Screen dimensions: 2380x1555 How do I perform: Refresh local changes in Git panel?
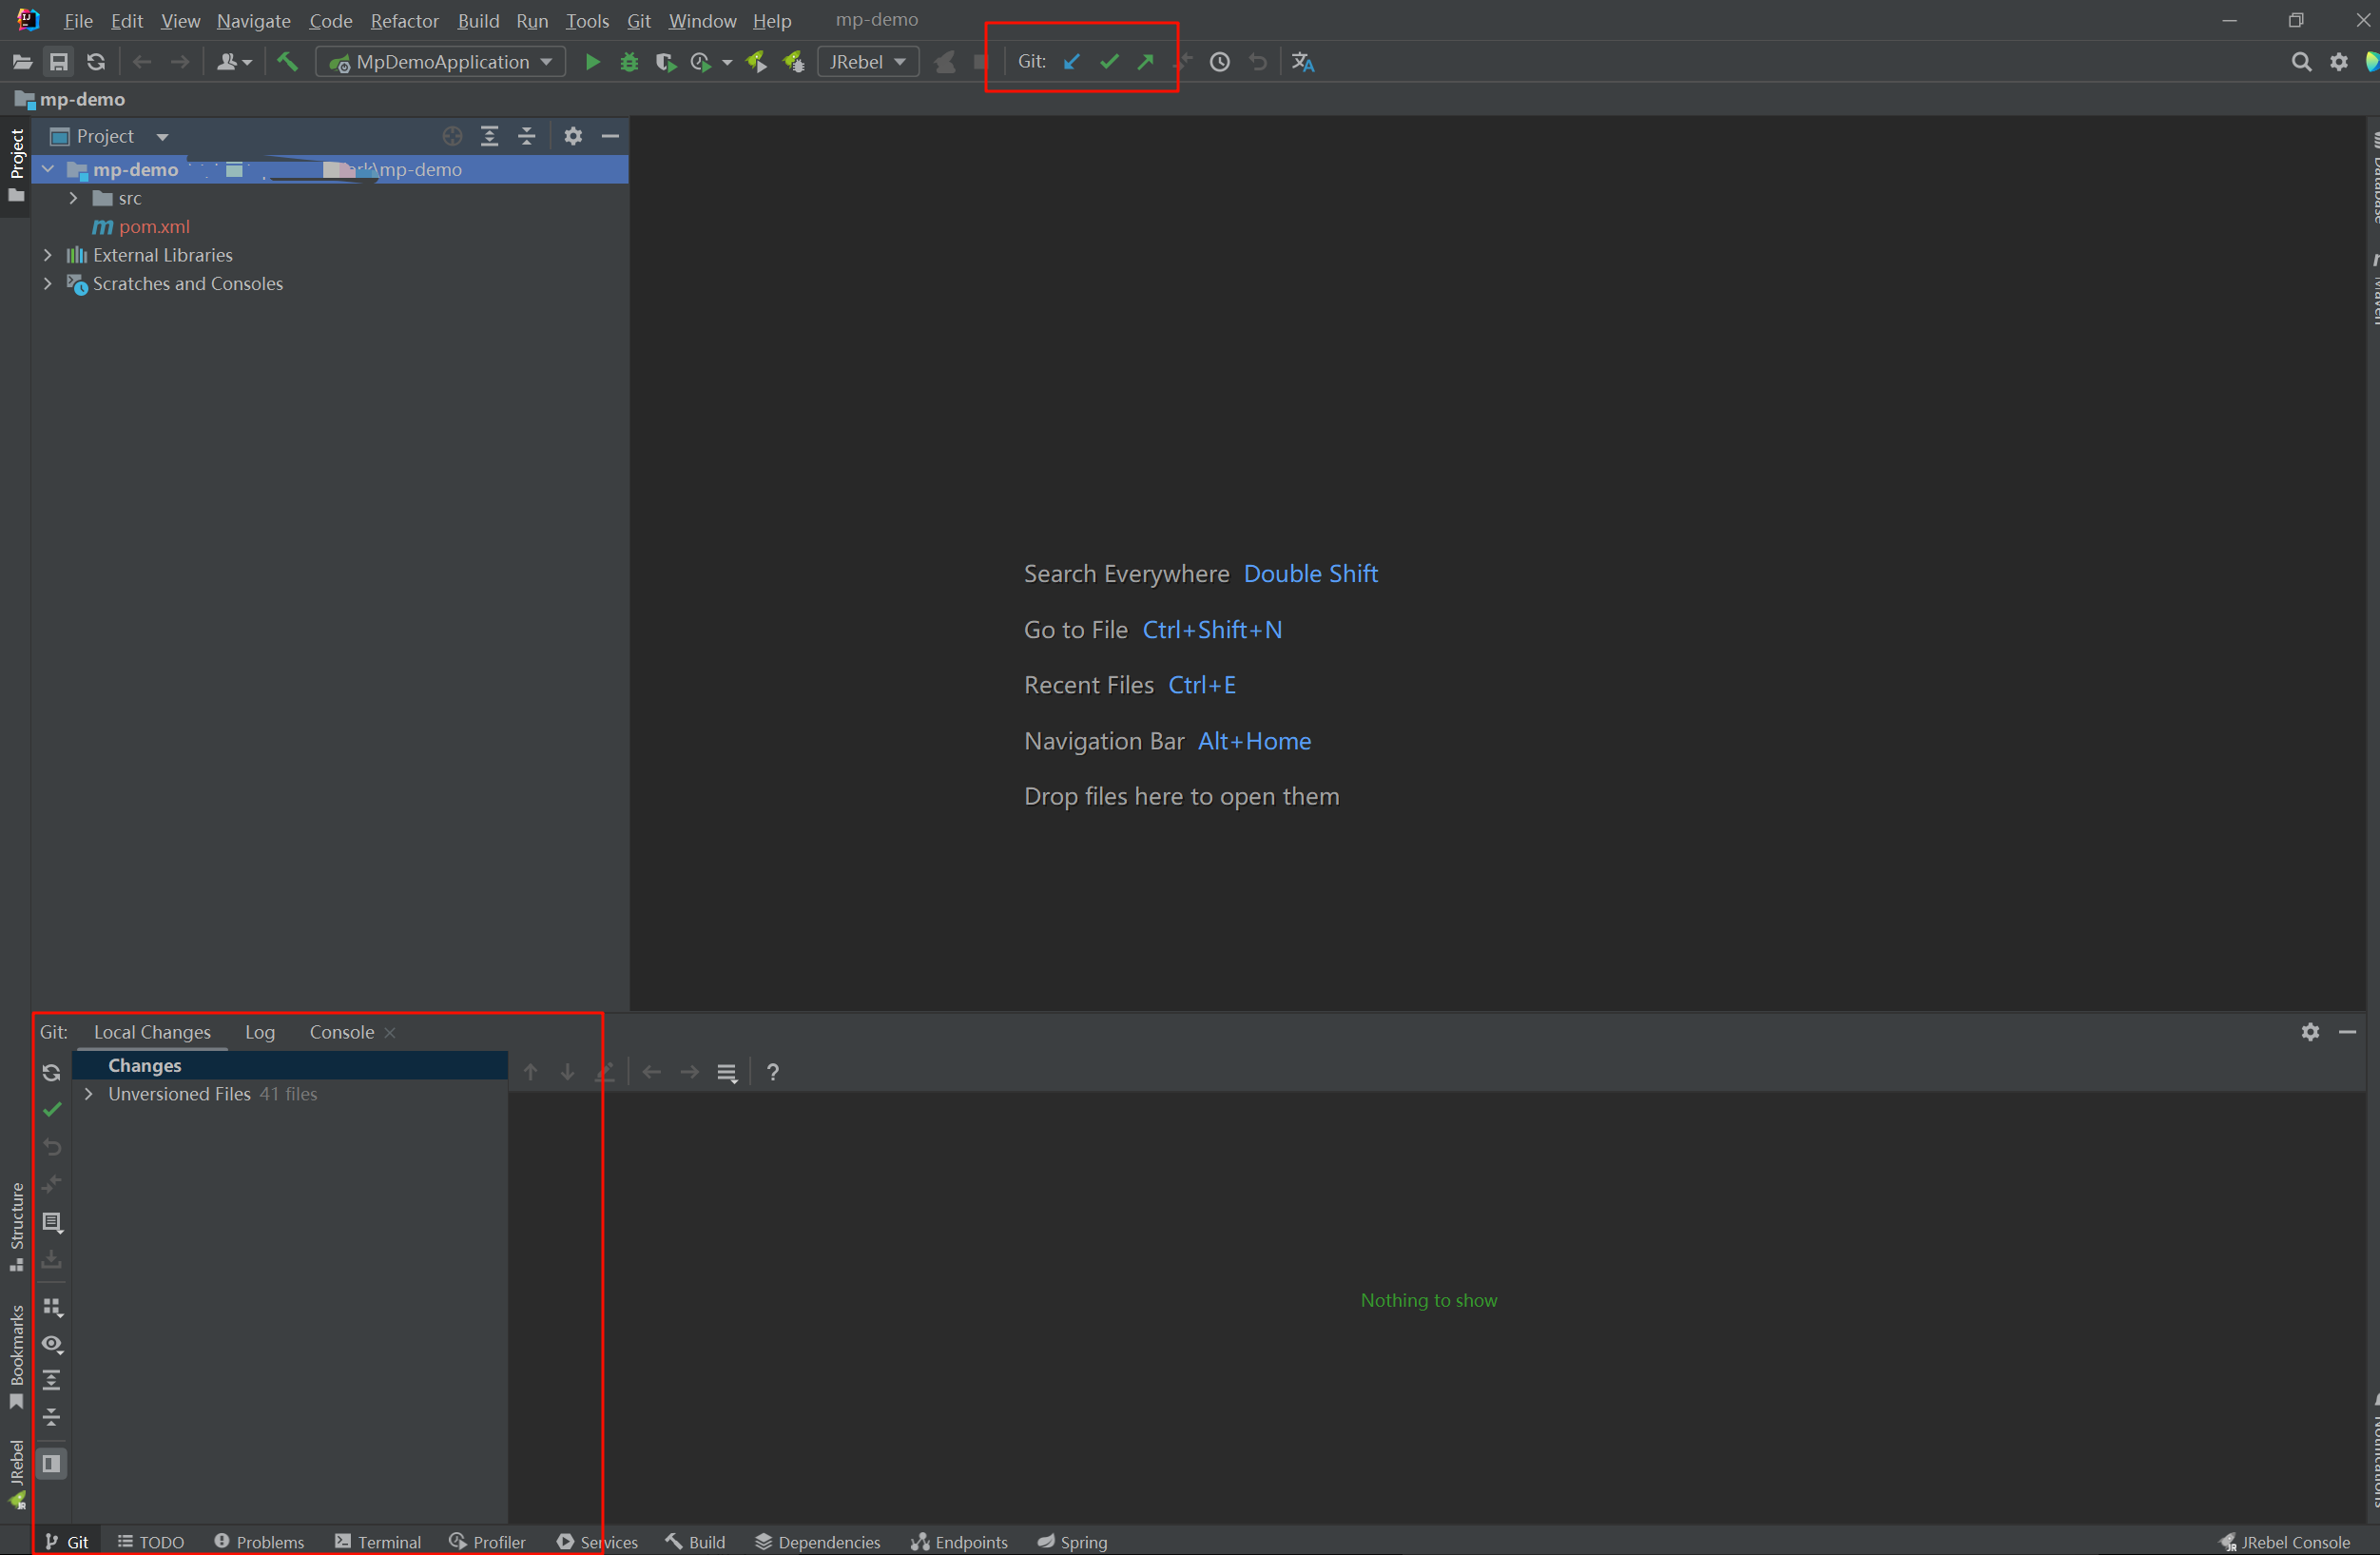click(52, 1072)
